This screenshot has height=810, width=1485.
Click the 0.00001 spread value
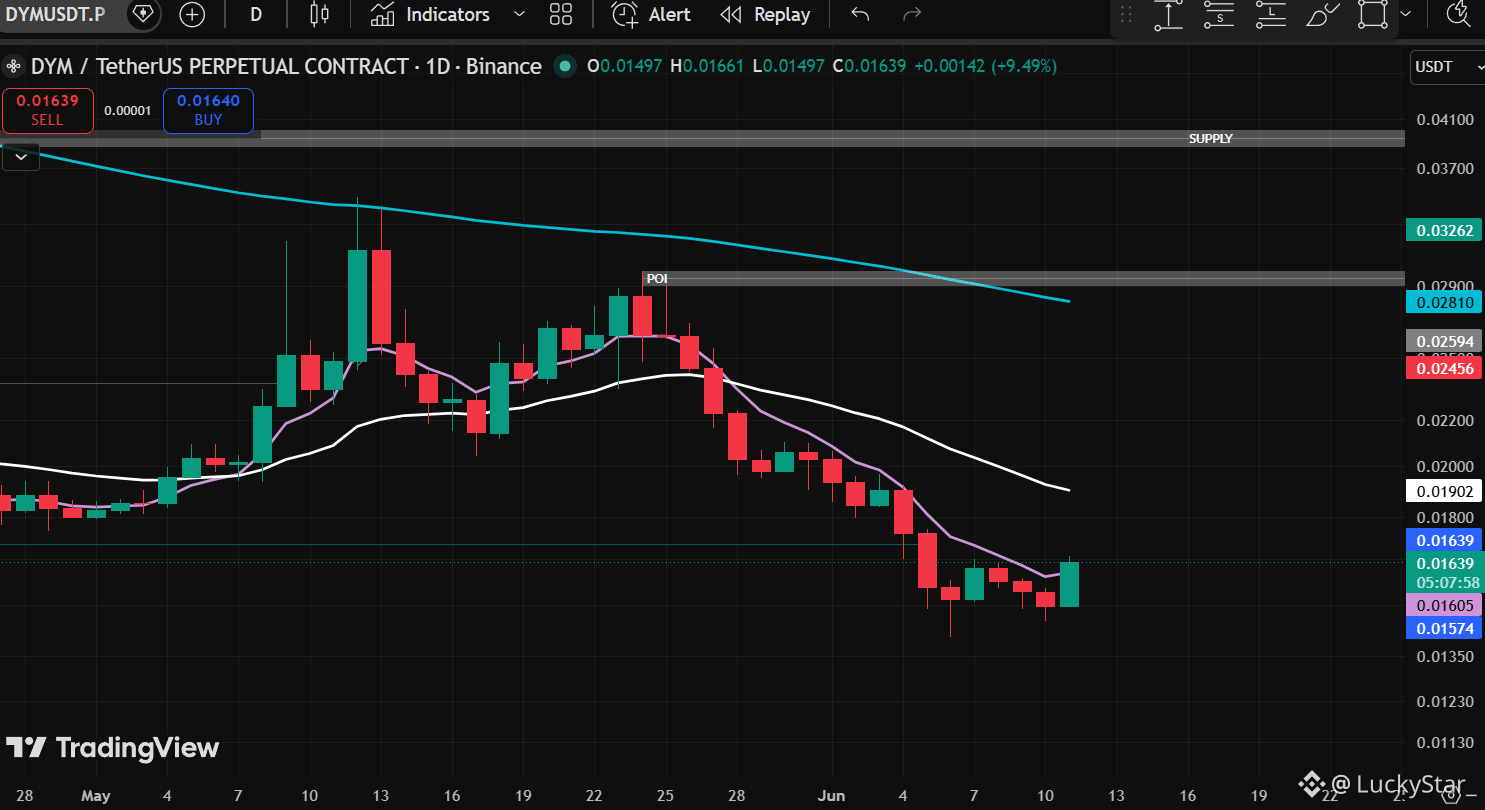[127, 110]
